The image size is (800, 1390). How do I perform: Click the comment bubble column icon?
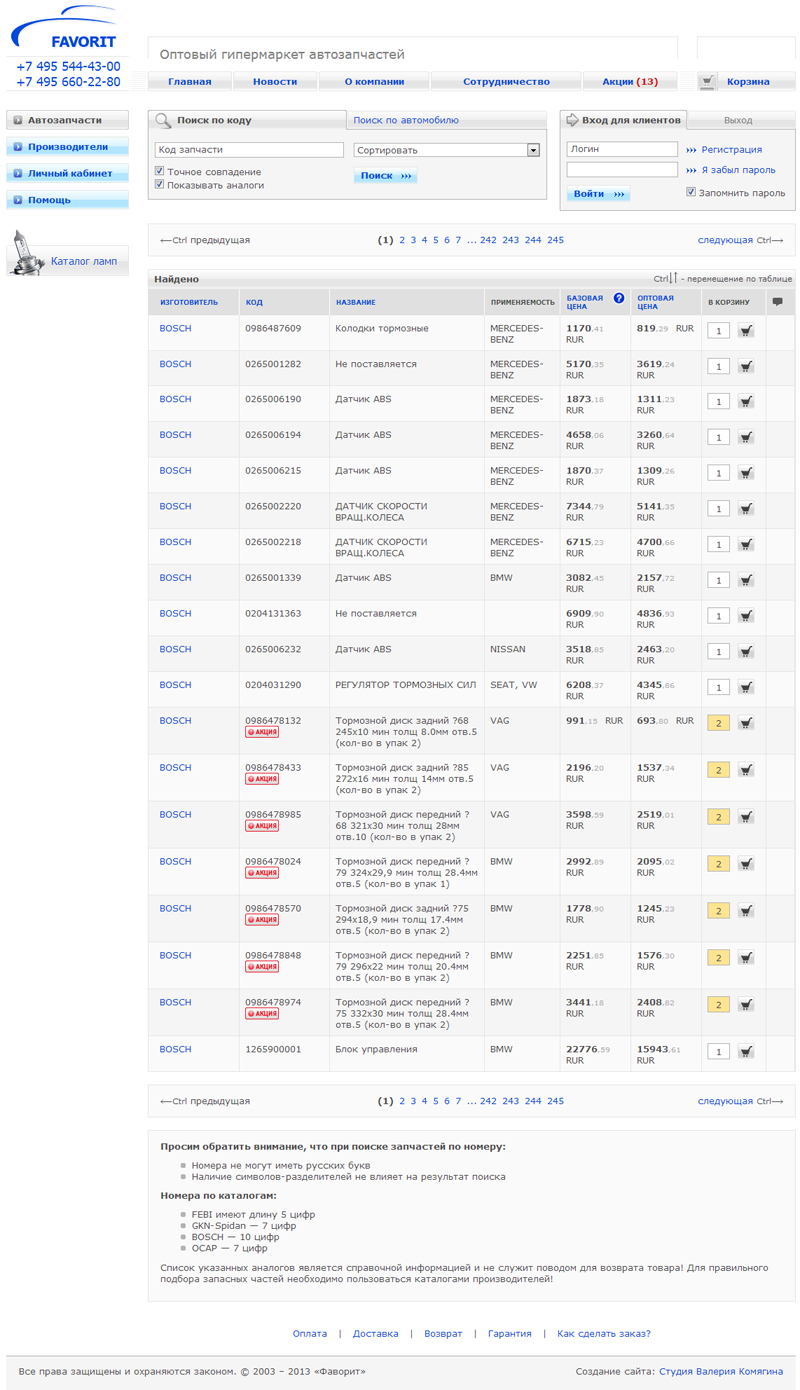tap(778, 301)
